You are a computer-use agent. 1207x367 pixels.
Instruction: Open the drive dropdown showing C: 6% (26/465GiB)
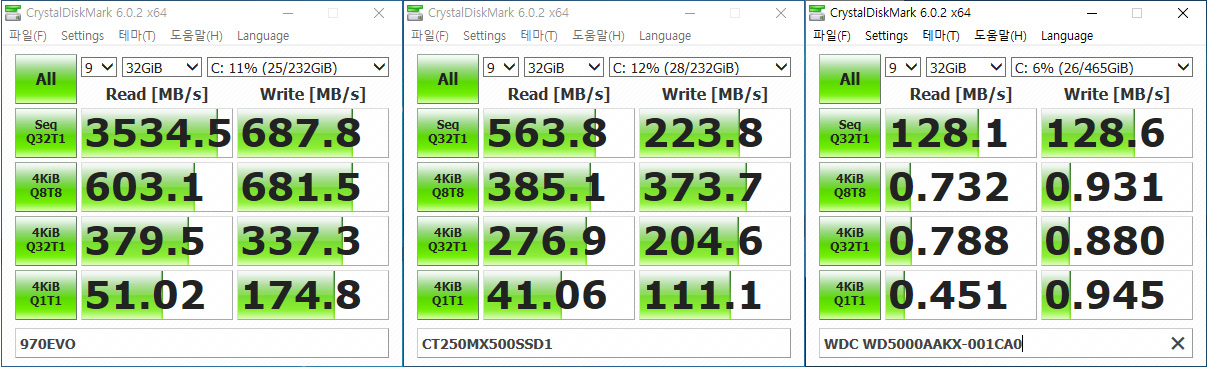click(x=1101, y=68)
